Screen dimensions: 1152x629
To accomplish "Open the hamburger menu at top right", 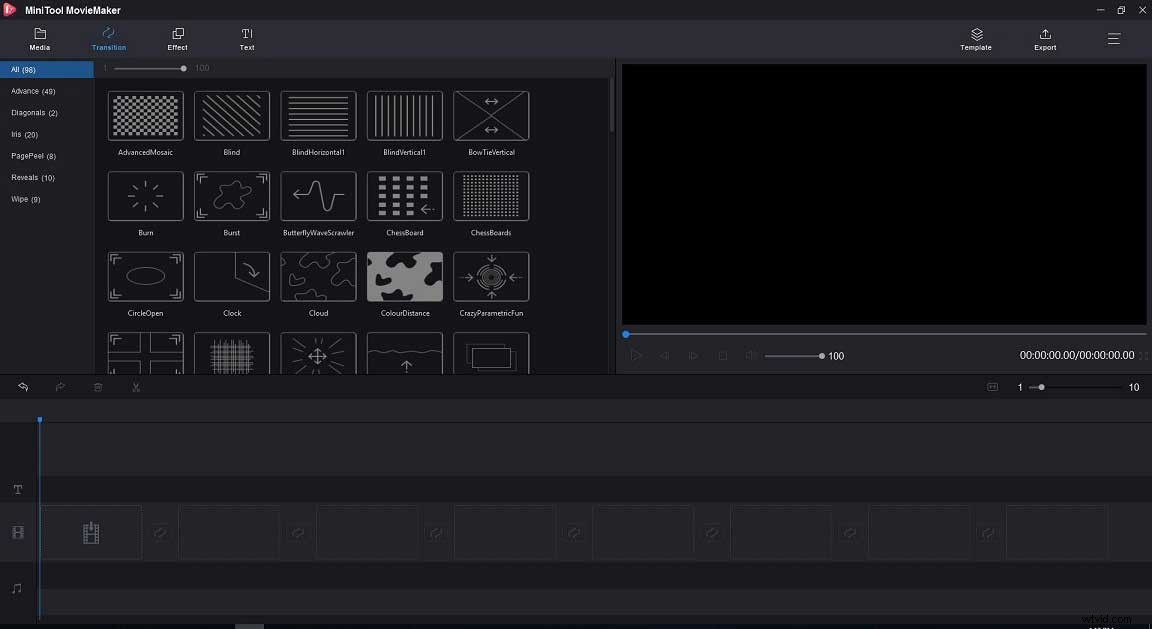I will pos(1113,39).
